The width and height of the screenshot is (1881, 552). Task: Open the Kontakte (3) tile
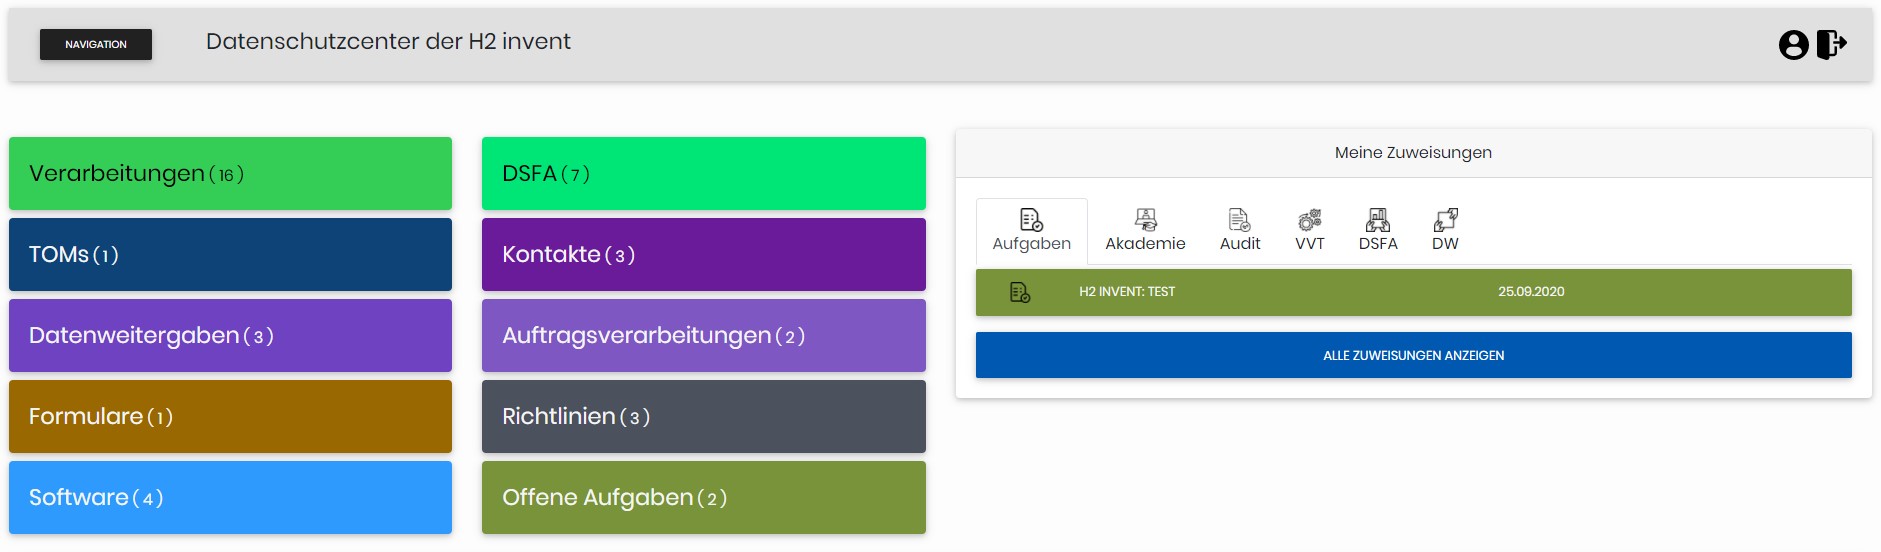pyautogui.click(x=703, y=254)
